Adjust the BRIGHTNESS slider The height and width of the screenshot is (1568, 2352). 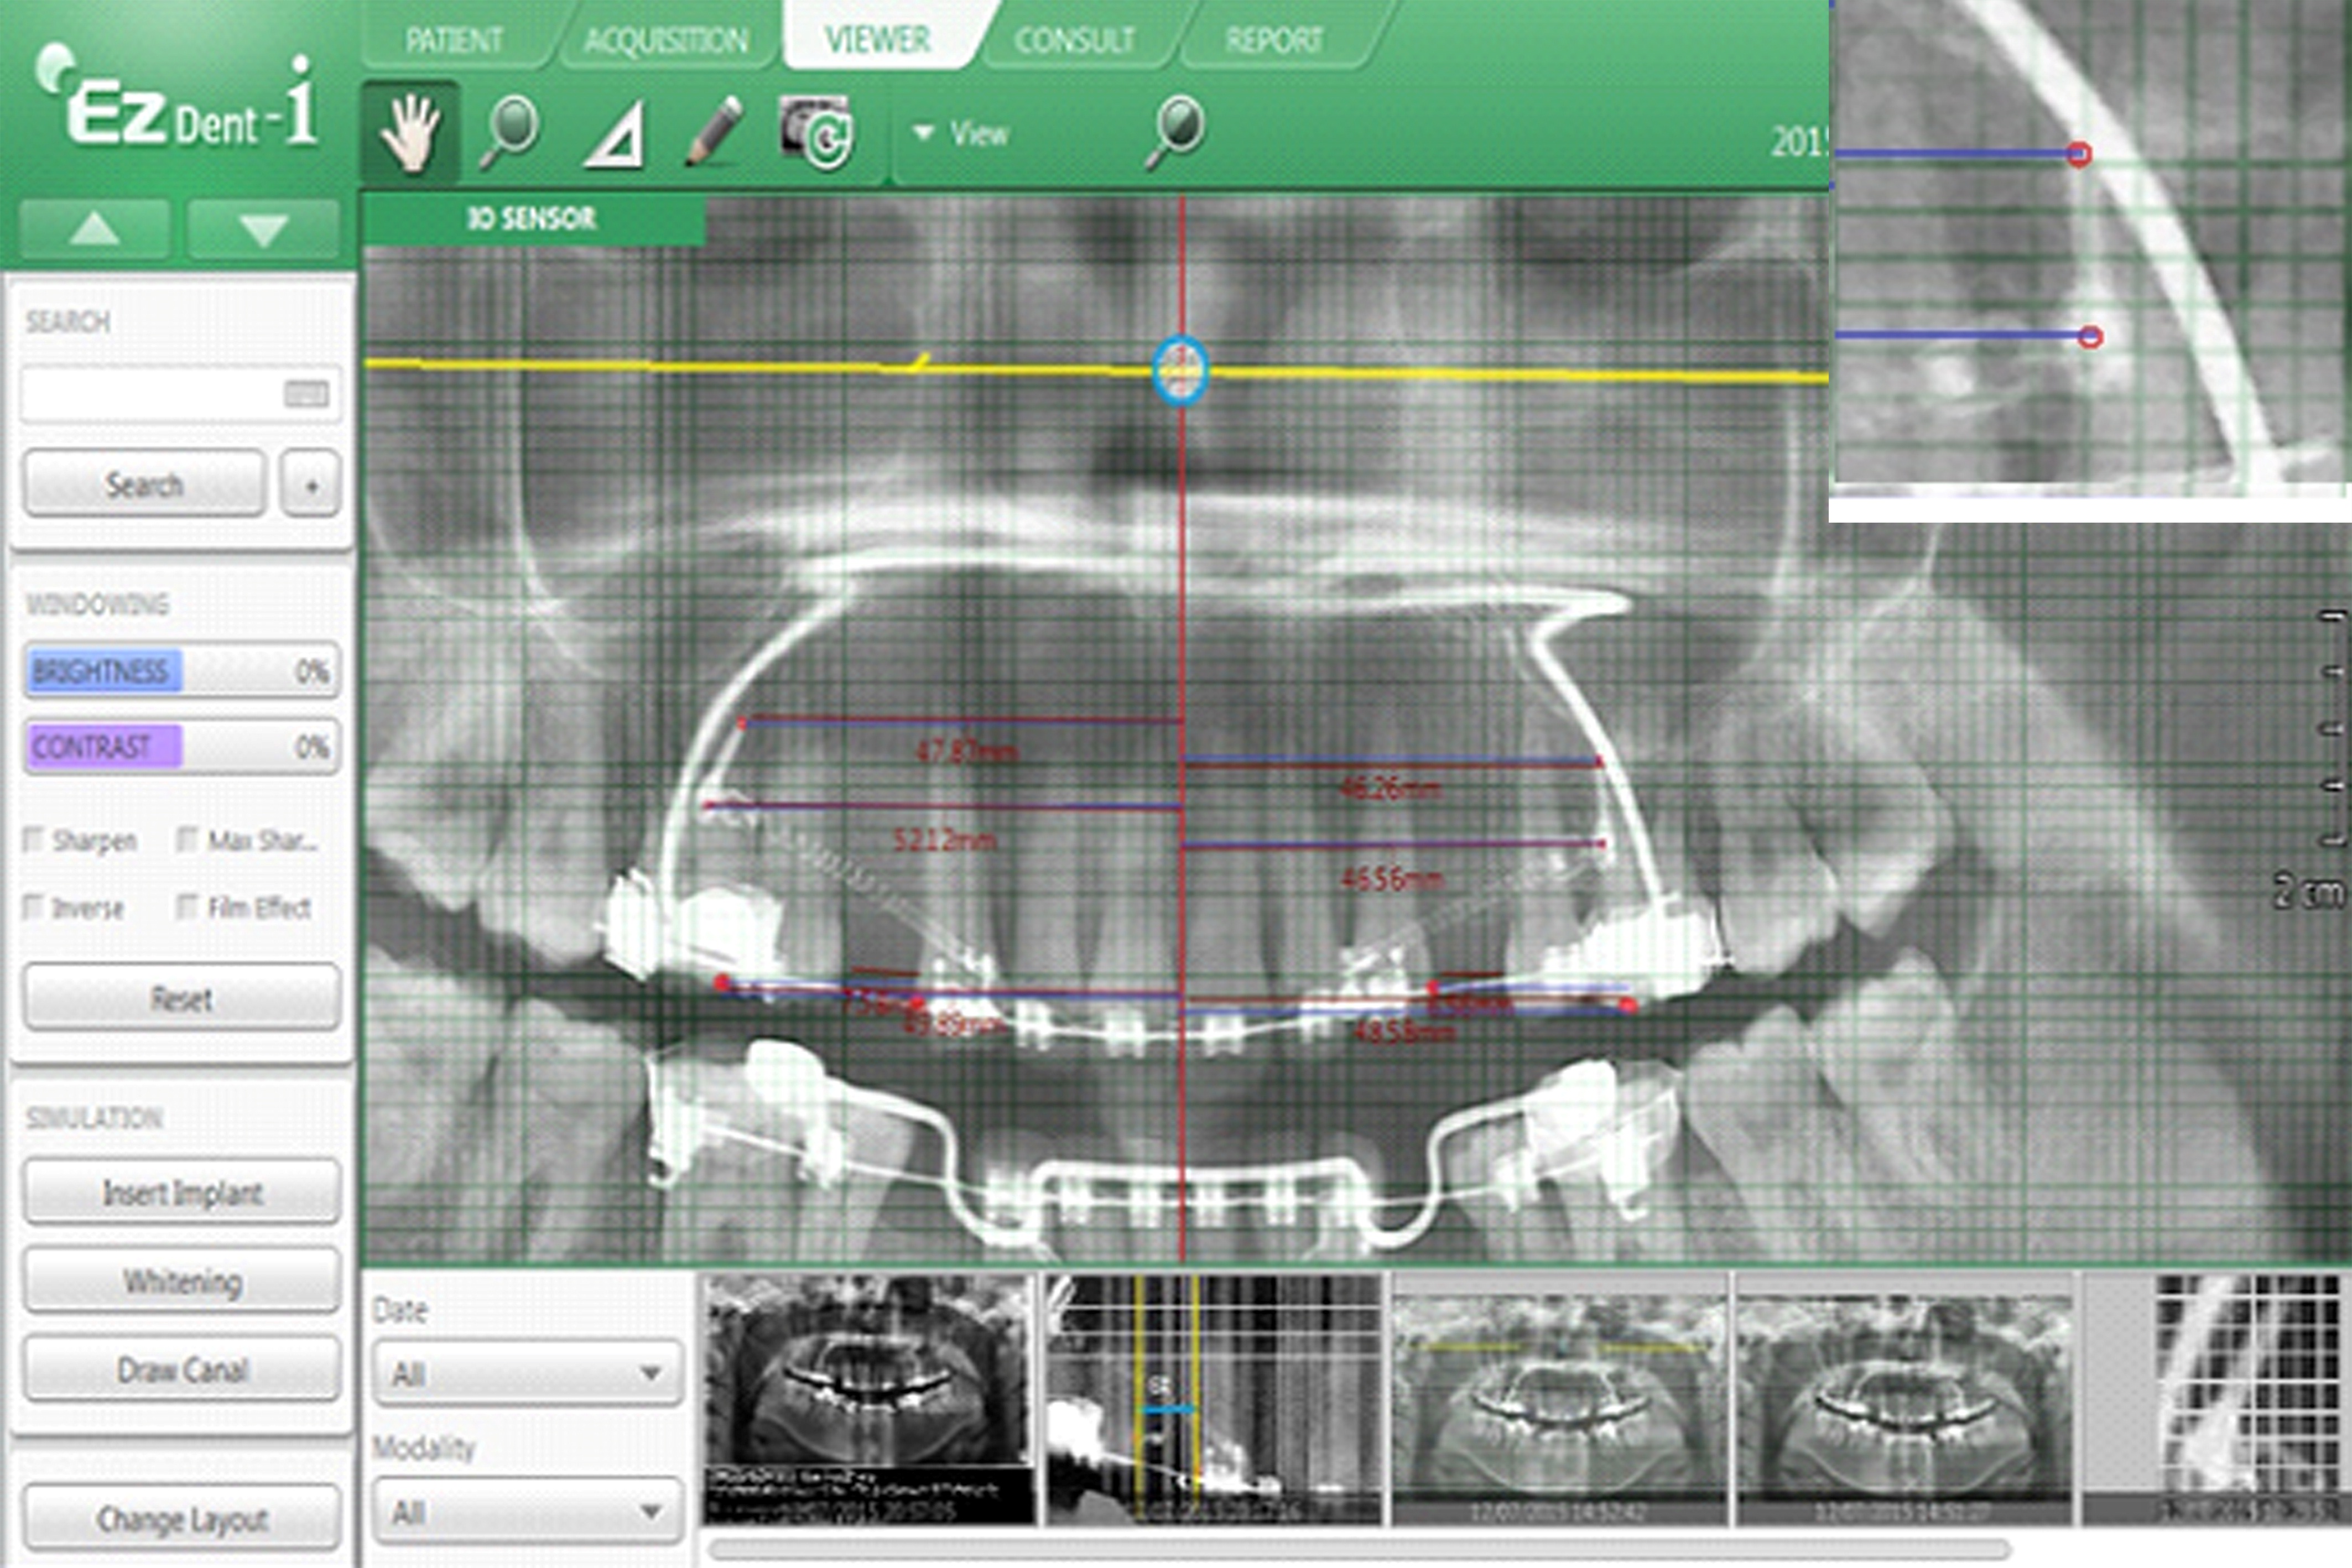[x=181, y=670]
